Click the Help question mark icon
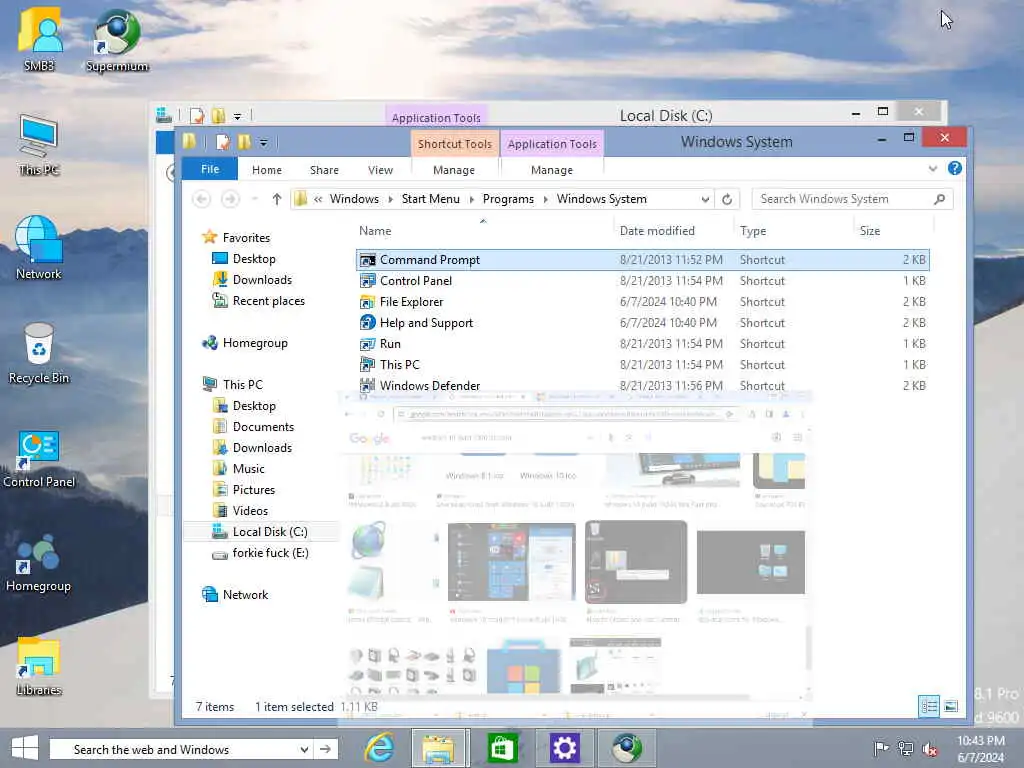 (x=955, y=168)
